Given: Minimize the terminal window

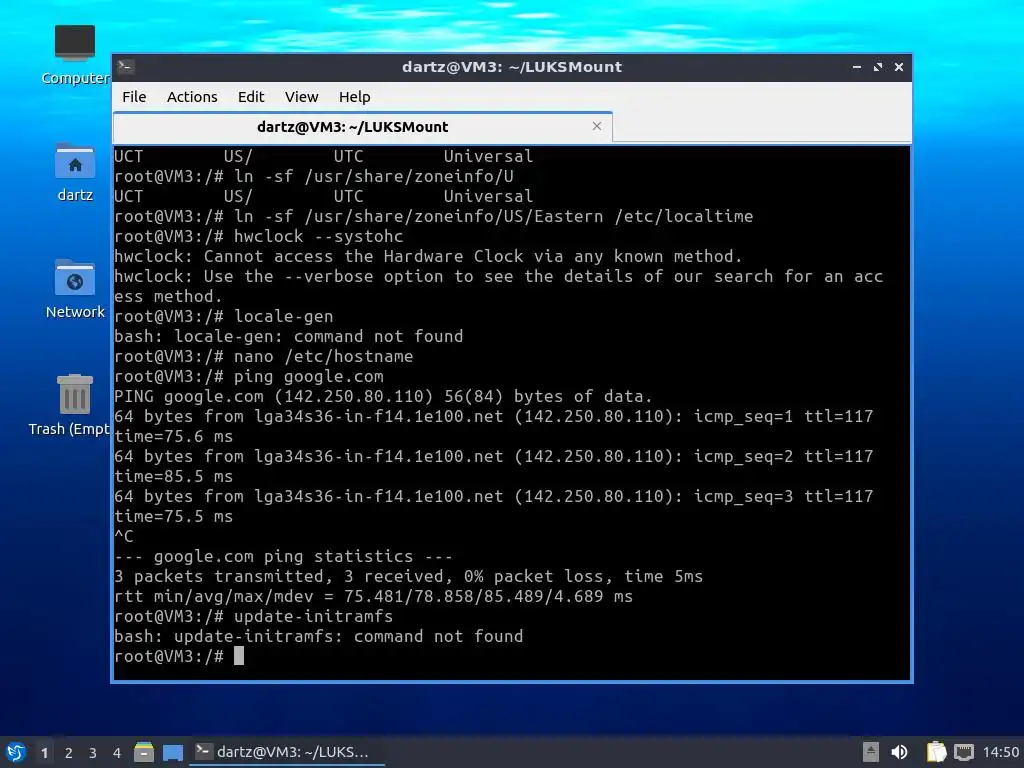Looking at the screenshot, I should tap(857, 67).
